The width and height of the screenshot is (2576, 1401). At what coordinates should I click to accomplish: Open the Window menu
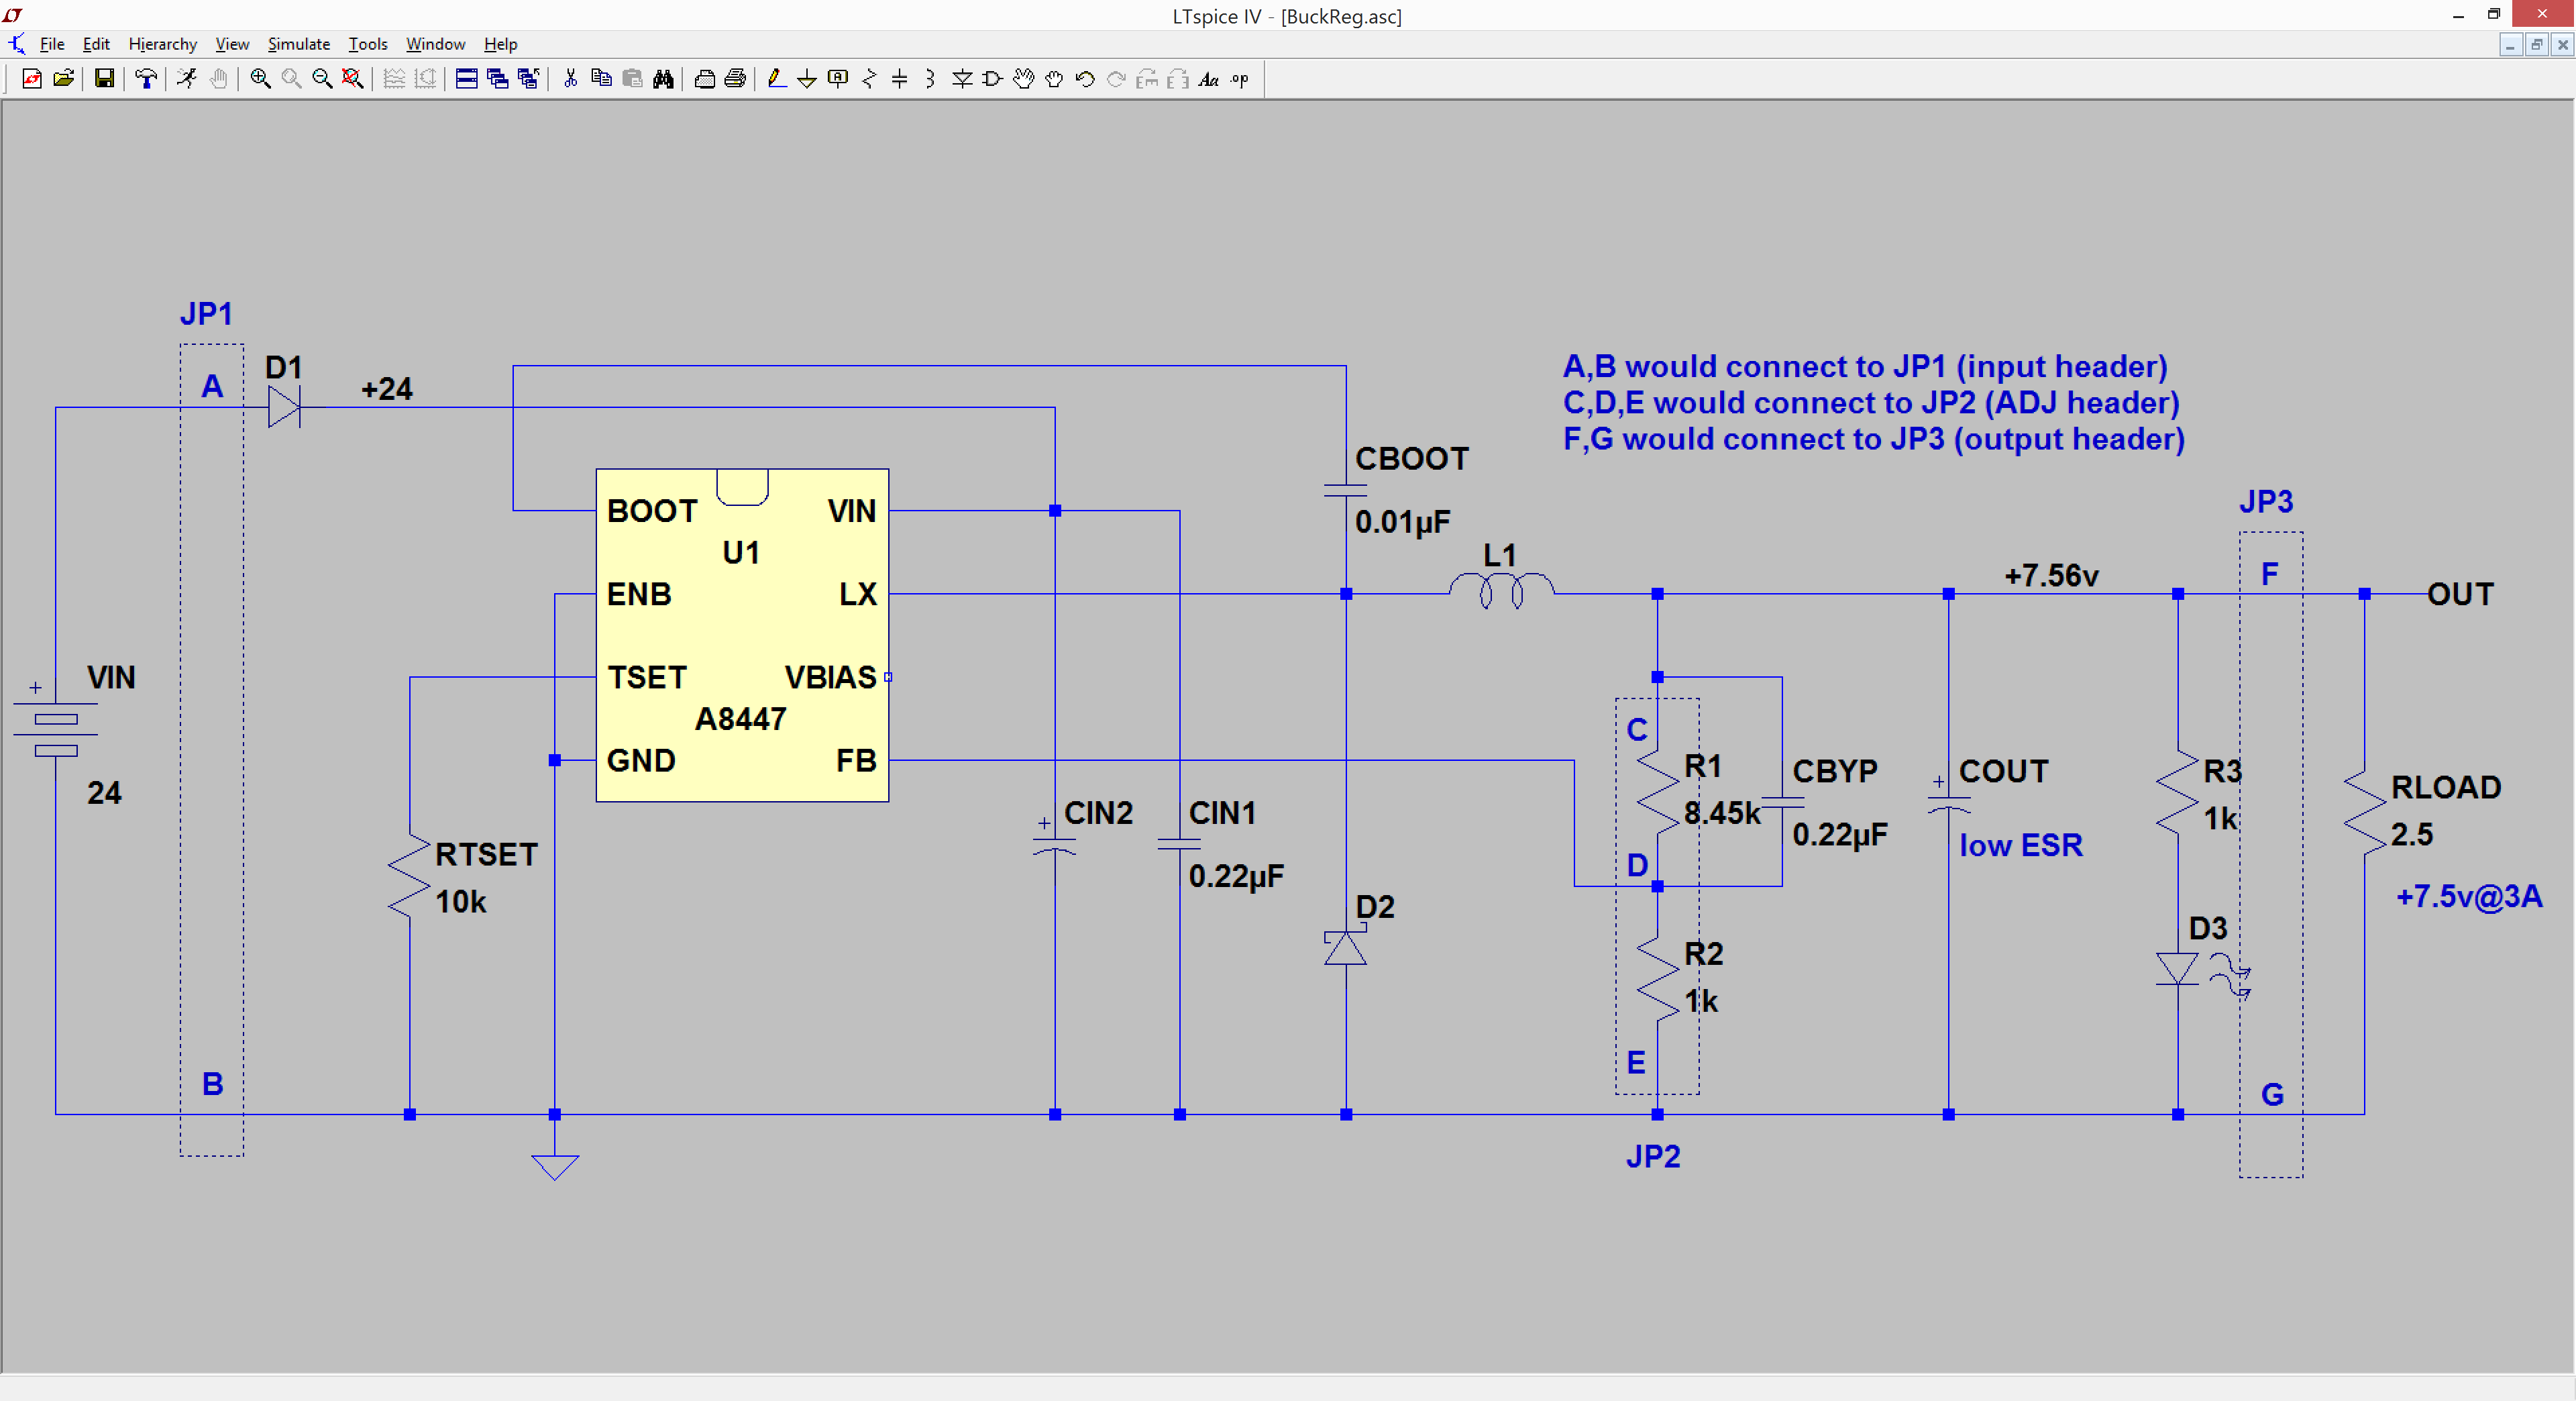click(435, 44)
